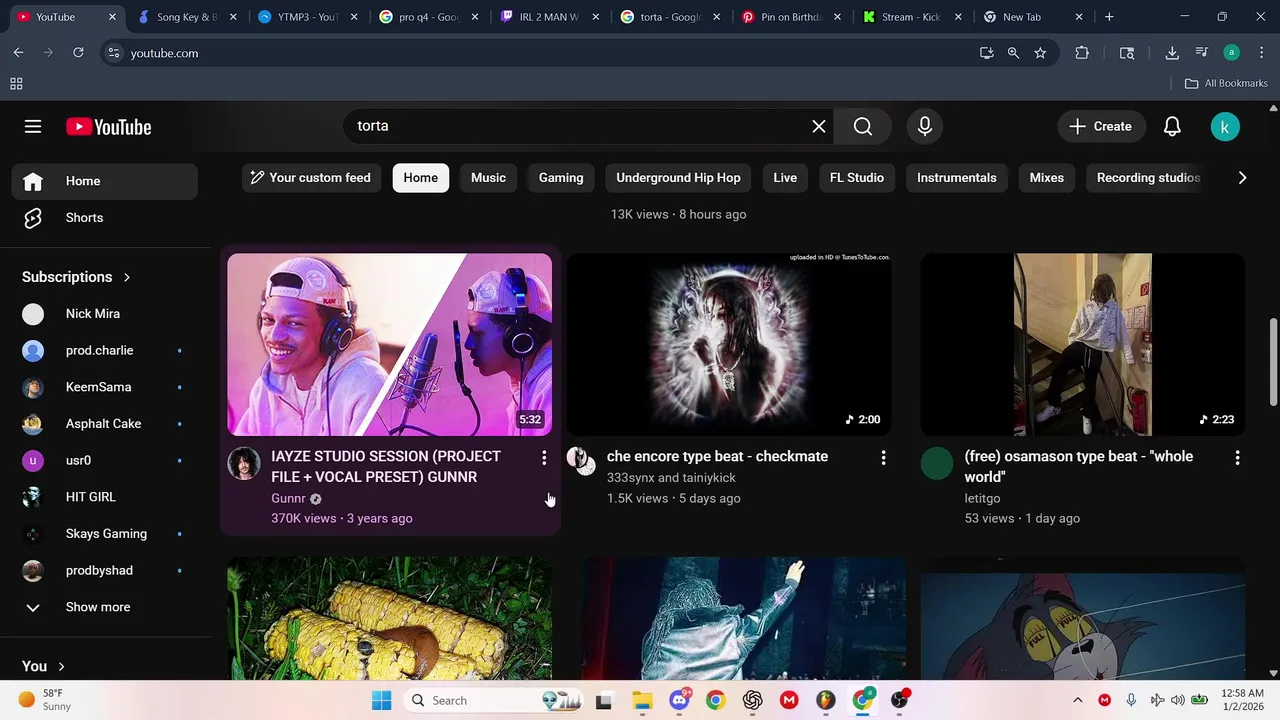Select the Gaming filter chip

[x=561, y=178]
